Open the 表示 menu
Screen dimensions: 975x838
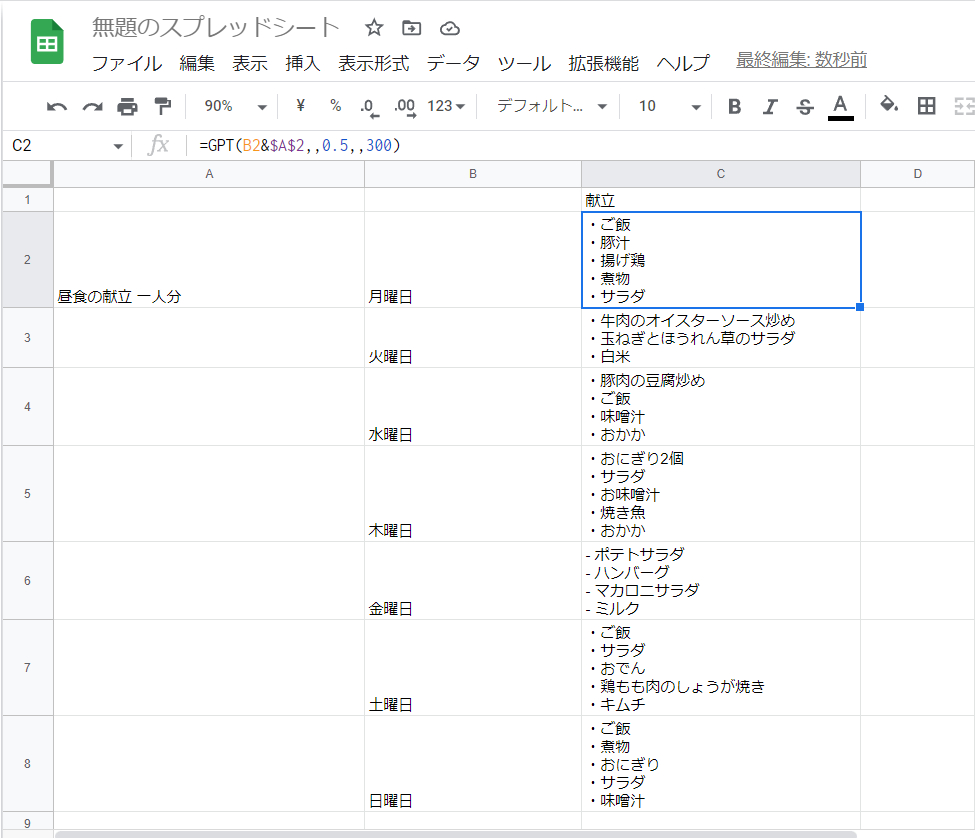click(250, 63)
